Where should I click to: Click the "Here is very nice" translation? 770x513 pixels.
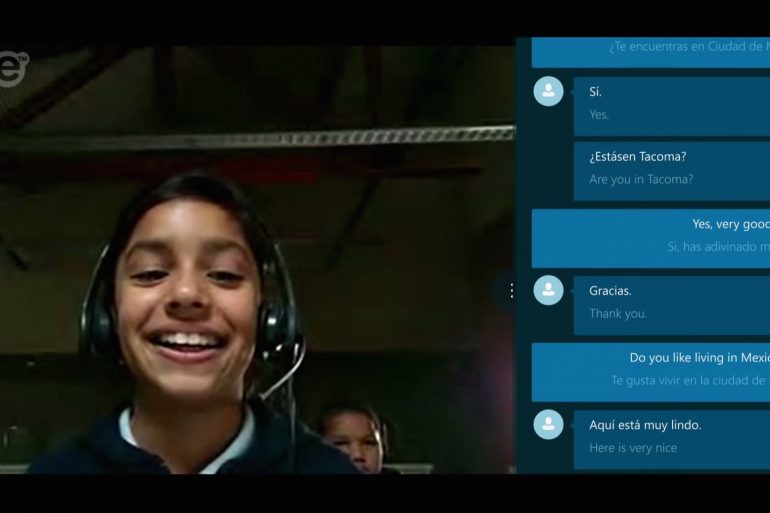click(x=633, y=448)
